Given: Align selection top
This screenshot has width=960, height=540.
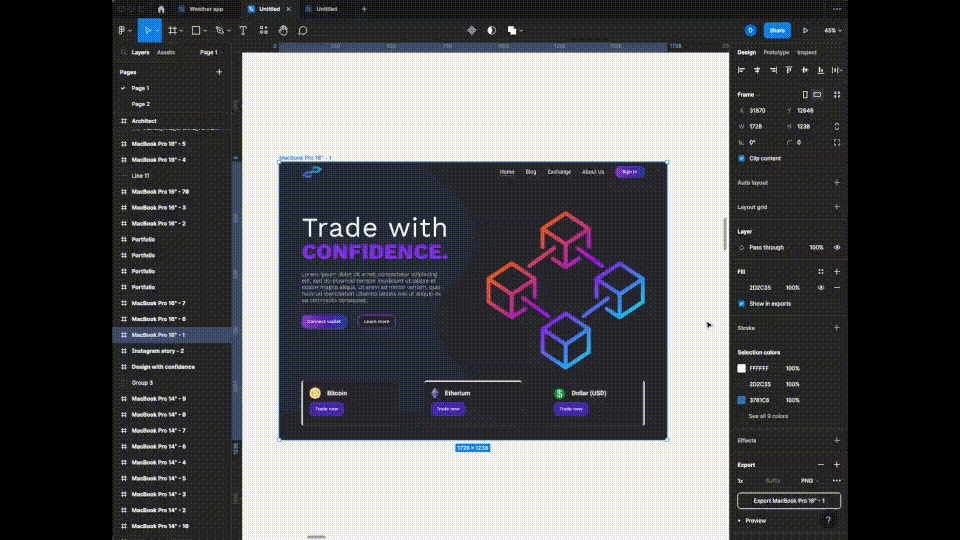Looking at the screenshot, I should pyautogui.click(x=789, y=70).
